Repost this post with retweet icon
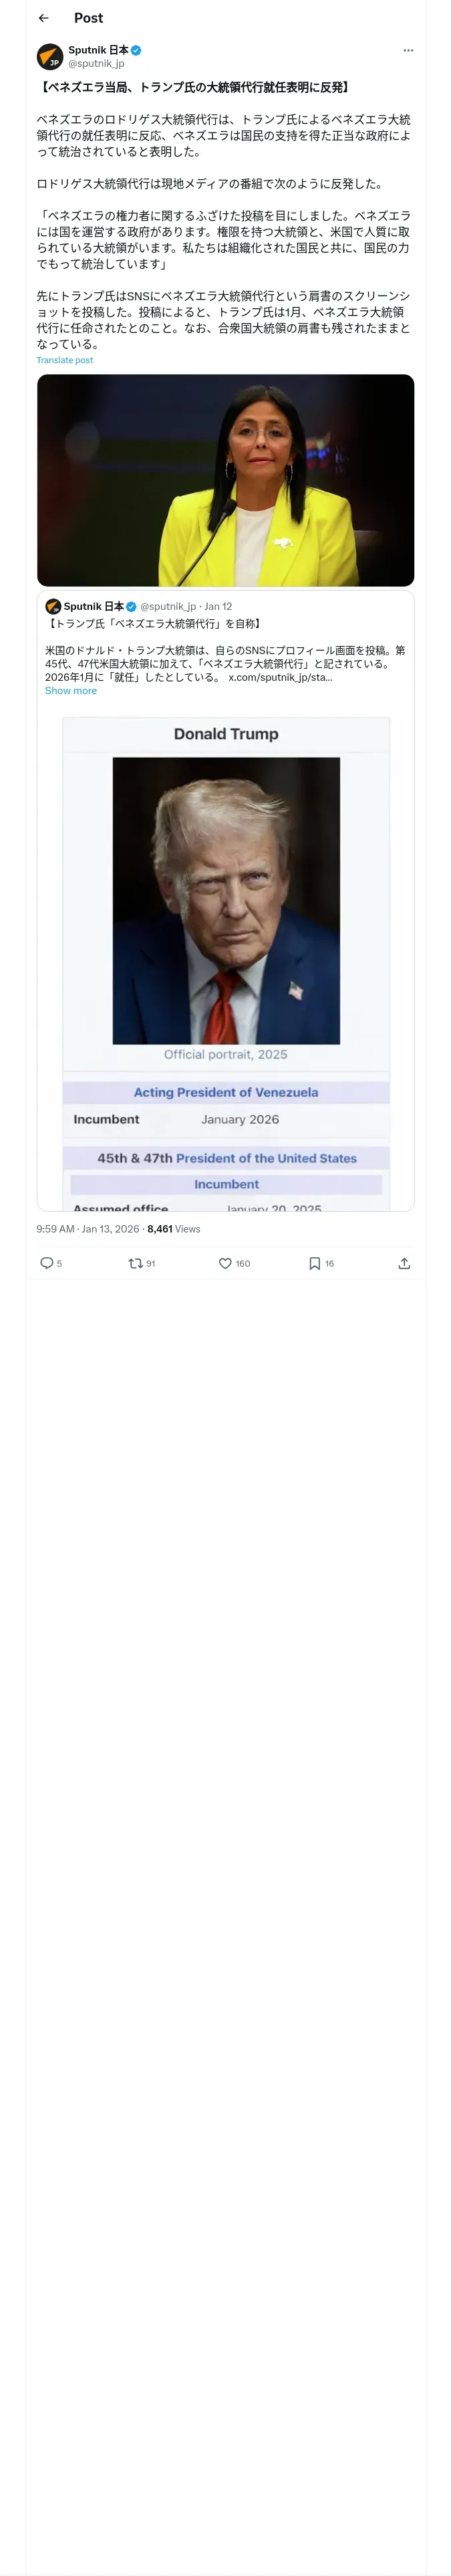Screen dimensions: 451x2576 (135, 1263)
